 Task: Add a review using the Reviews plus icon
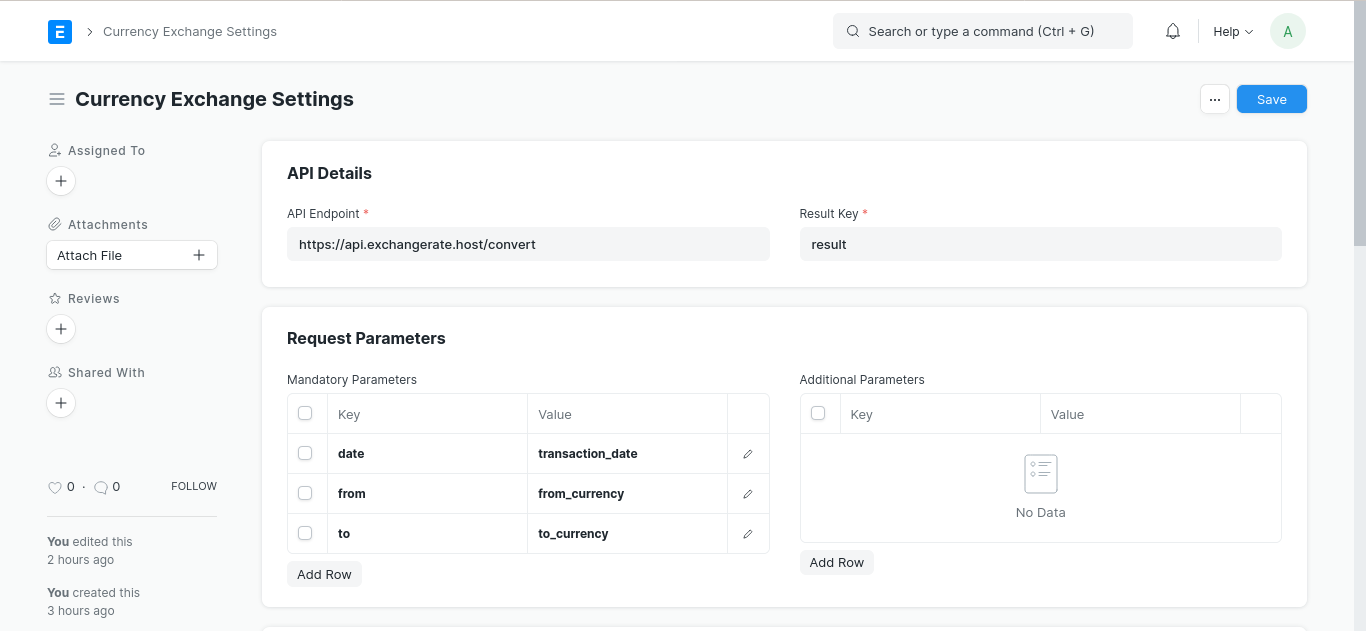[61, 329]
